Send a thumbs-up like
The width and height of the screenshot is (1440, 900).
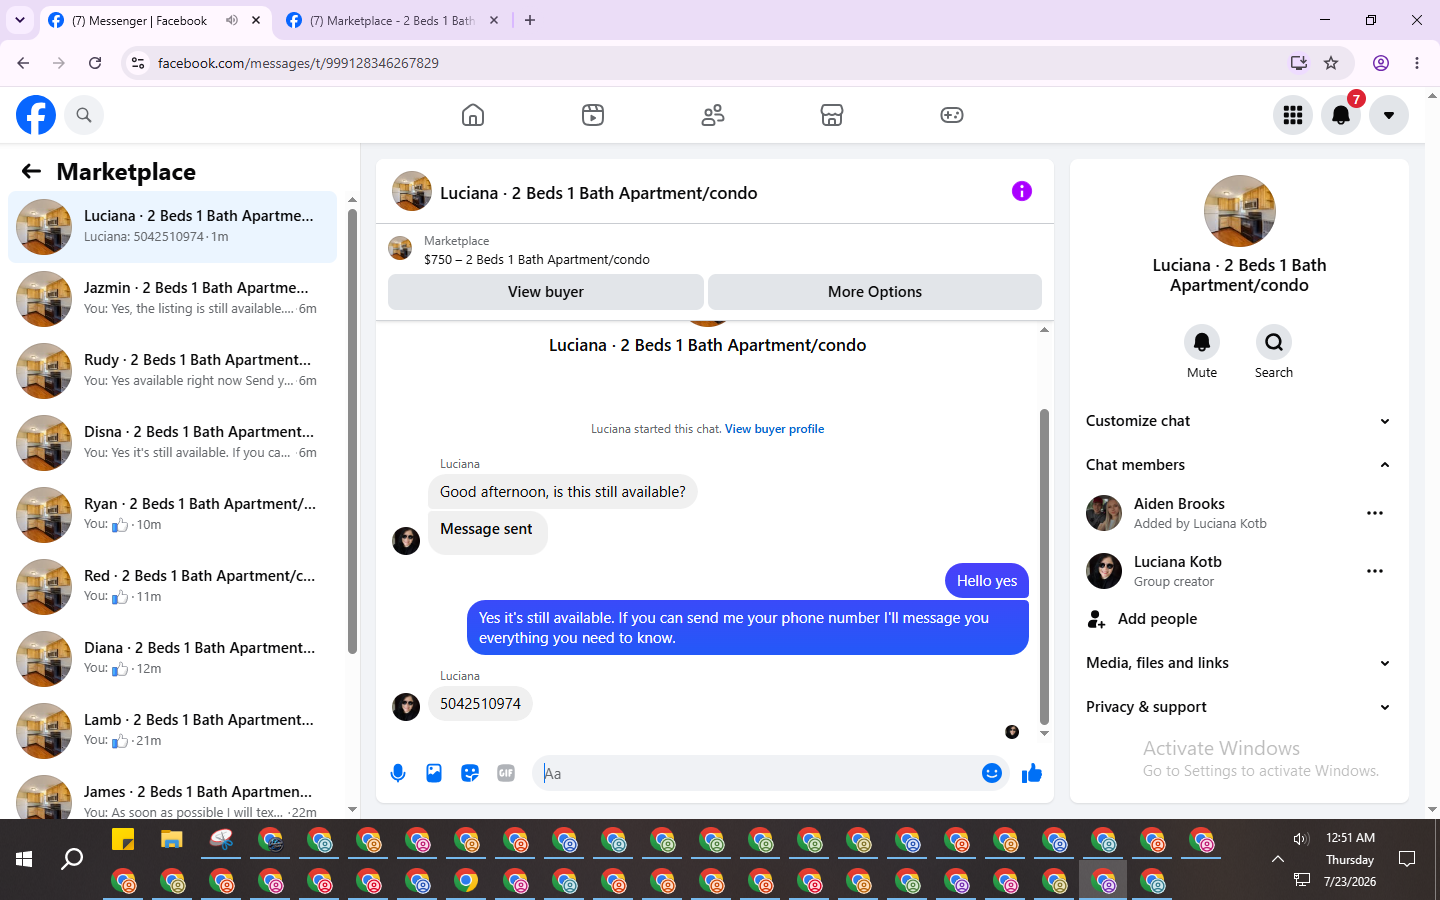[x=1032, y=773]
